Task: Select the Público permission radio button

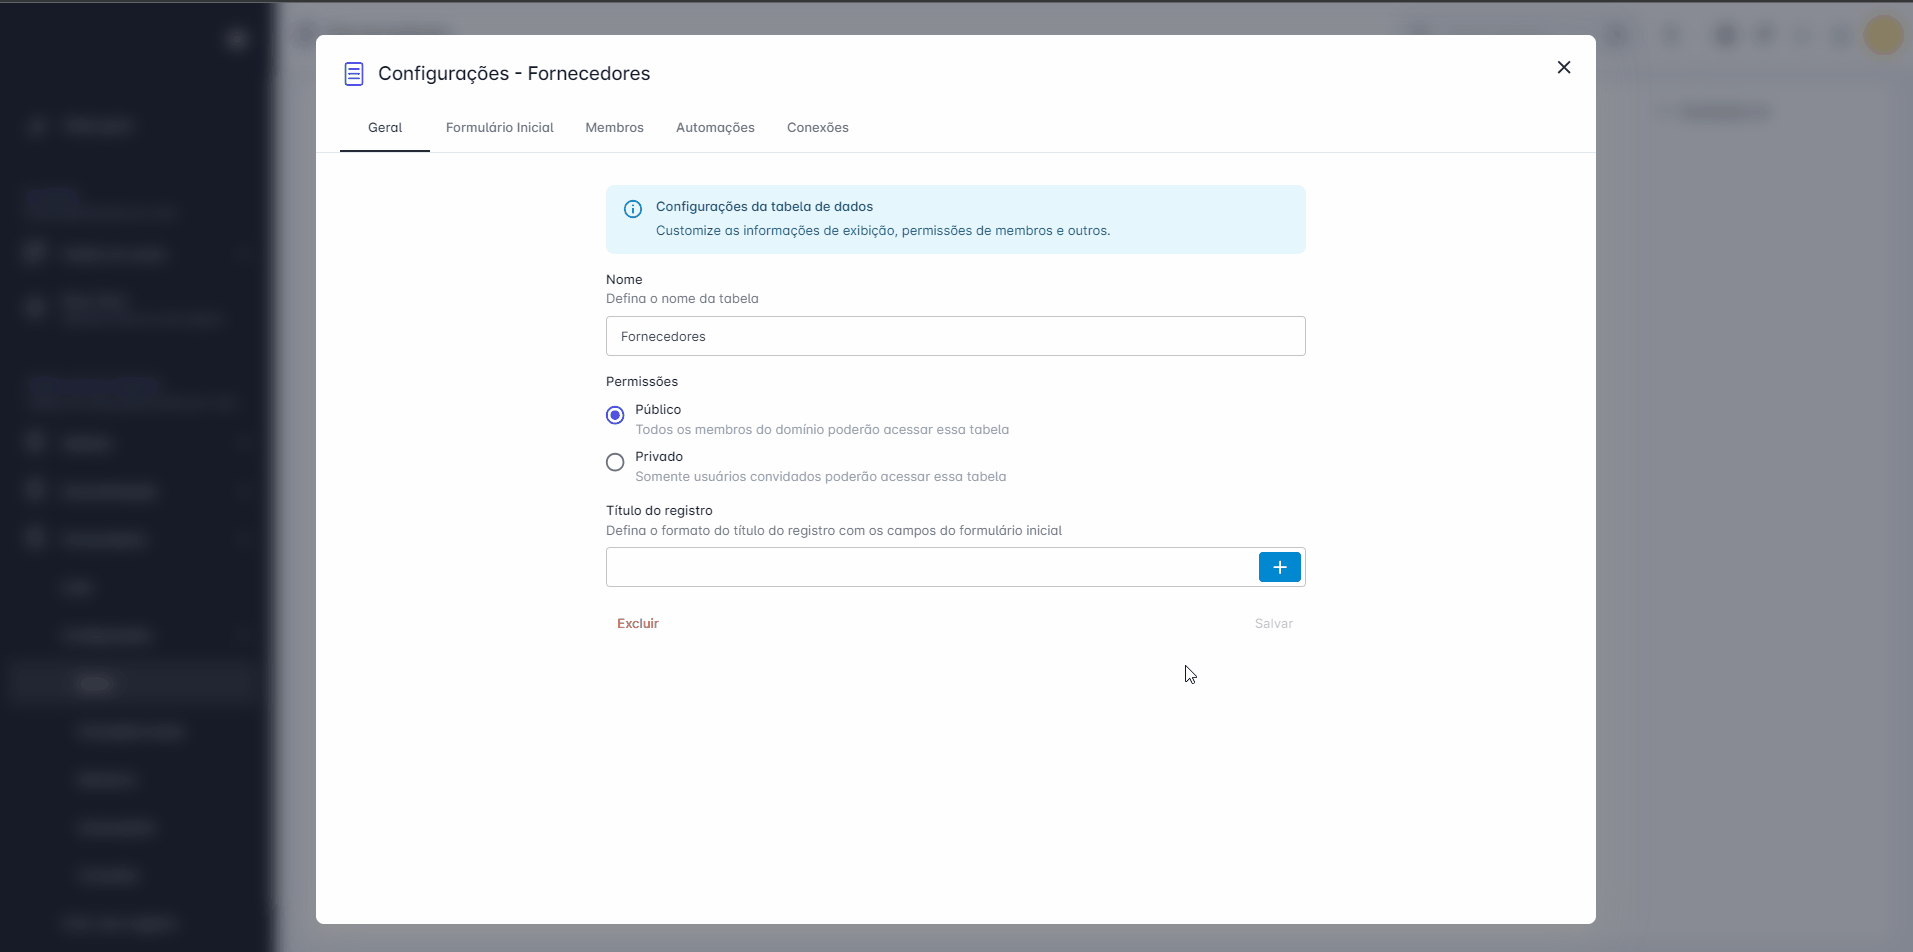Action: pyautogui.click(x=615, y=415)
